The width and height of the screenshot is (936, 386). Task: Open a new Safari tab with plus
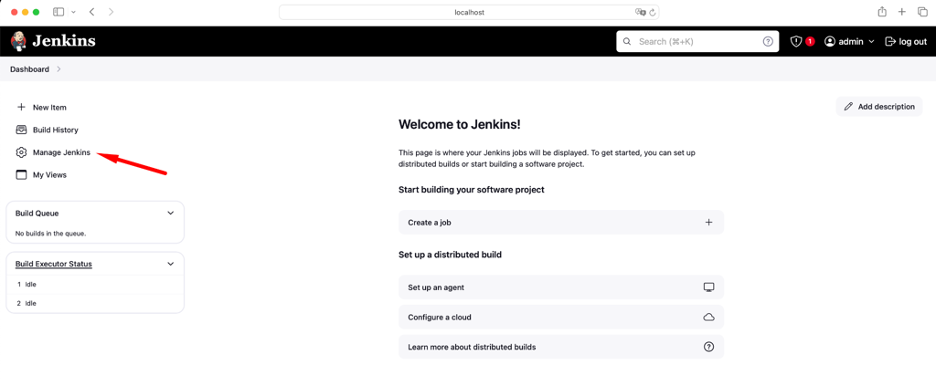pos(902,11)
